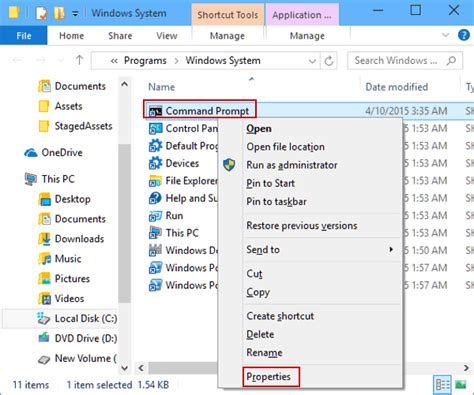
Task: Click the Pictures folder icon in sidebar
Action: coord(44,279)
